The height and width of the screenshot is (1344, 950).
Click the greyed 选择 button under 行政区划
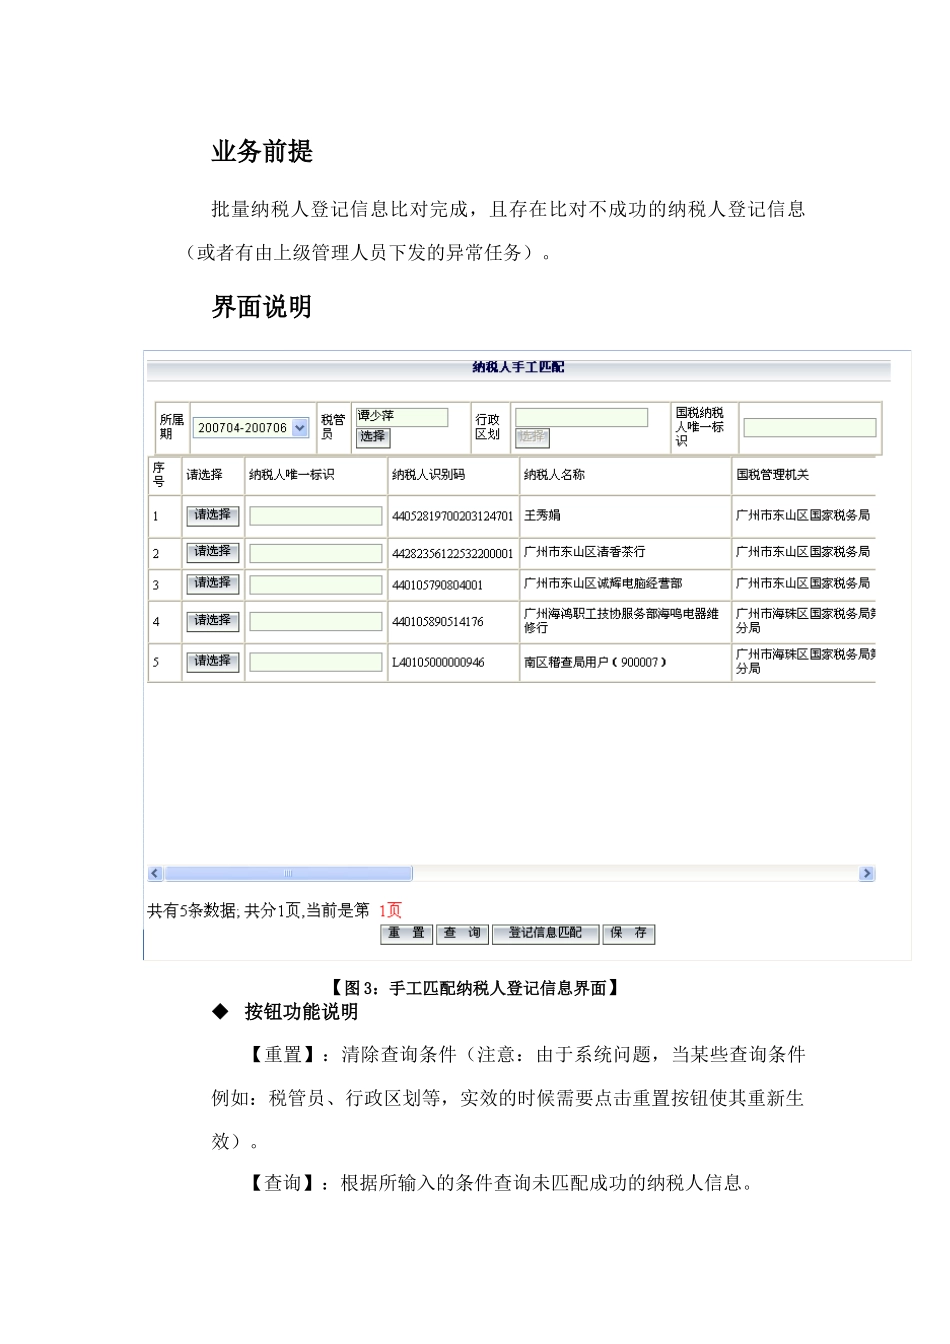532,437
